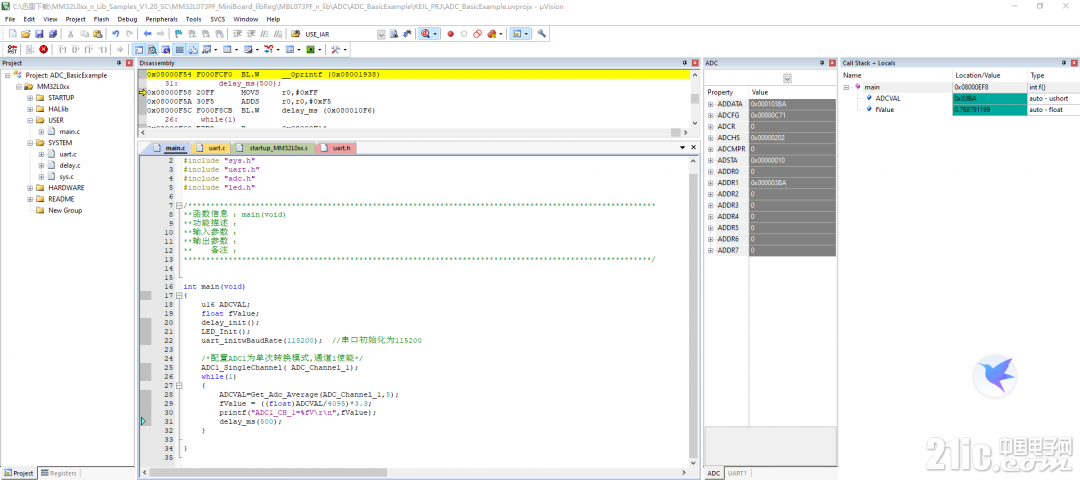Collapse the main entry in Call Stack
This screenshot has height=480, width=1080.
coord(847,87)
